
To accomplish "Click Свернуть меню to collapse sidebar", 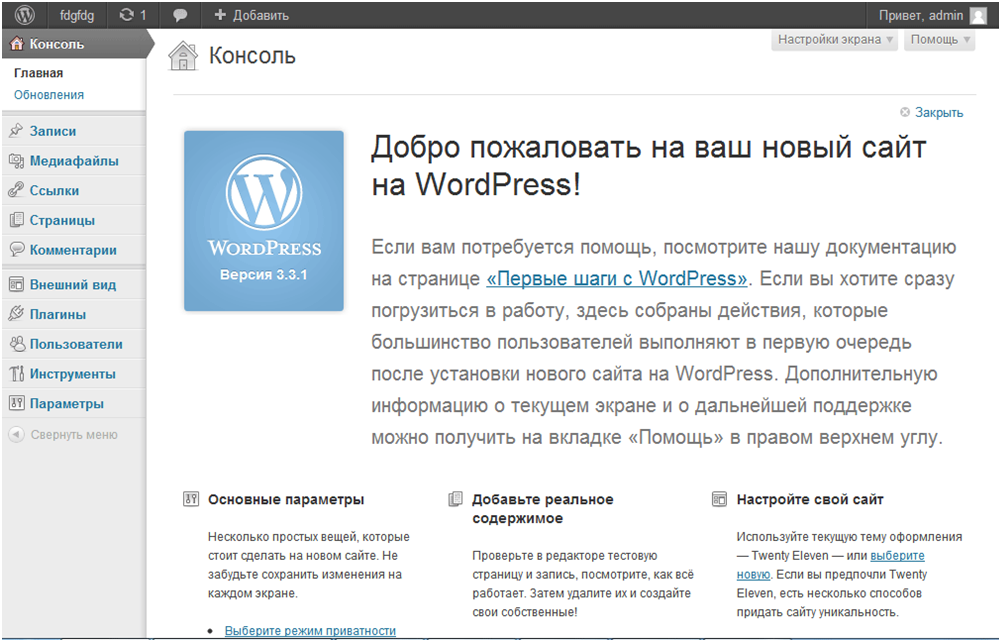I will pyautogui.click(x=74, y=434).
